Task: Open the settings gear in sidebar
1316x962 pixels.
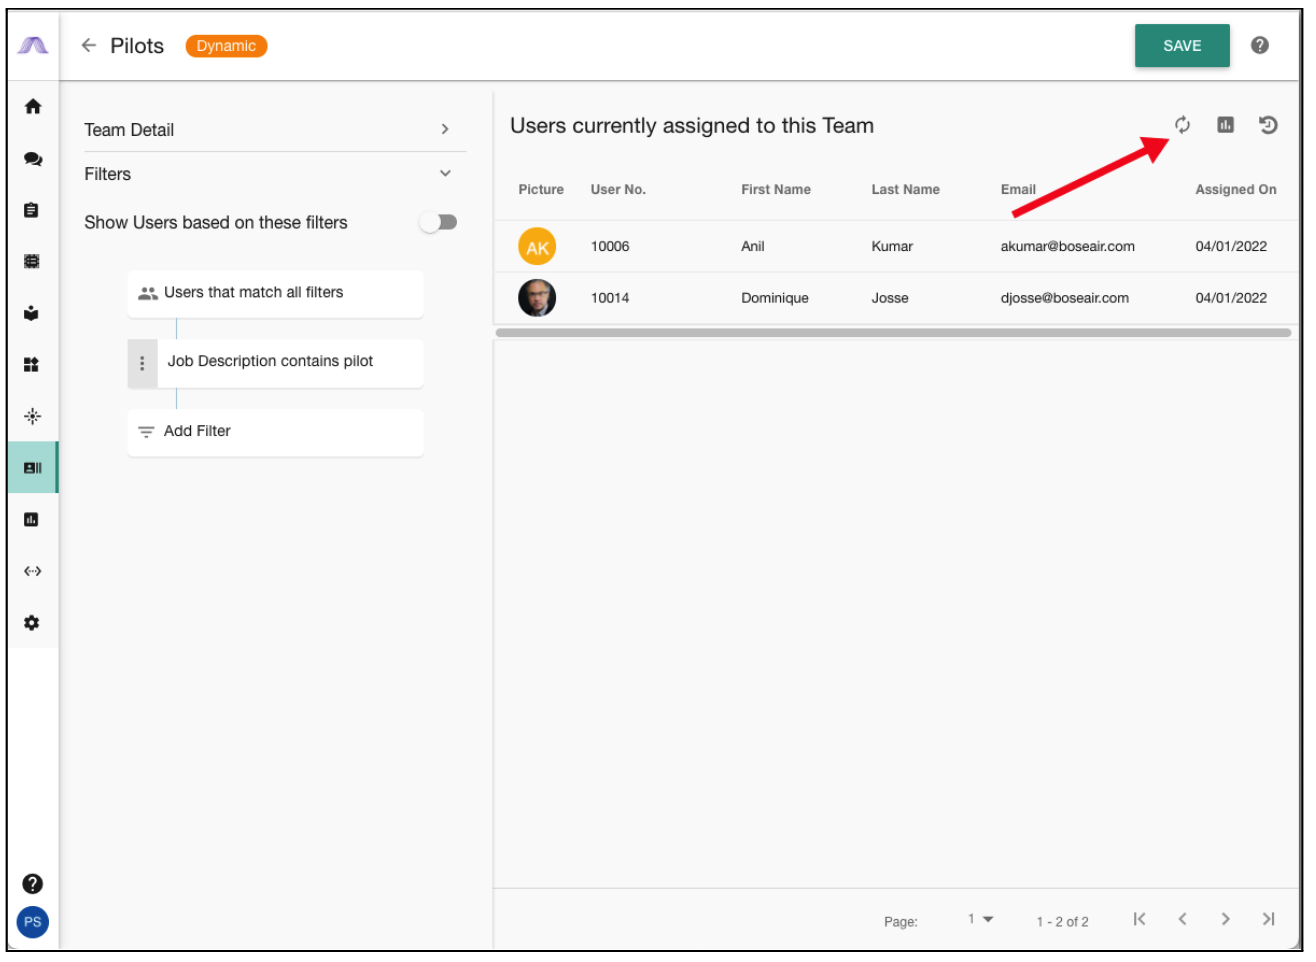Action: (x=32, y=623)
